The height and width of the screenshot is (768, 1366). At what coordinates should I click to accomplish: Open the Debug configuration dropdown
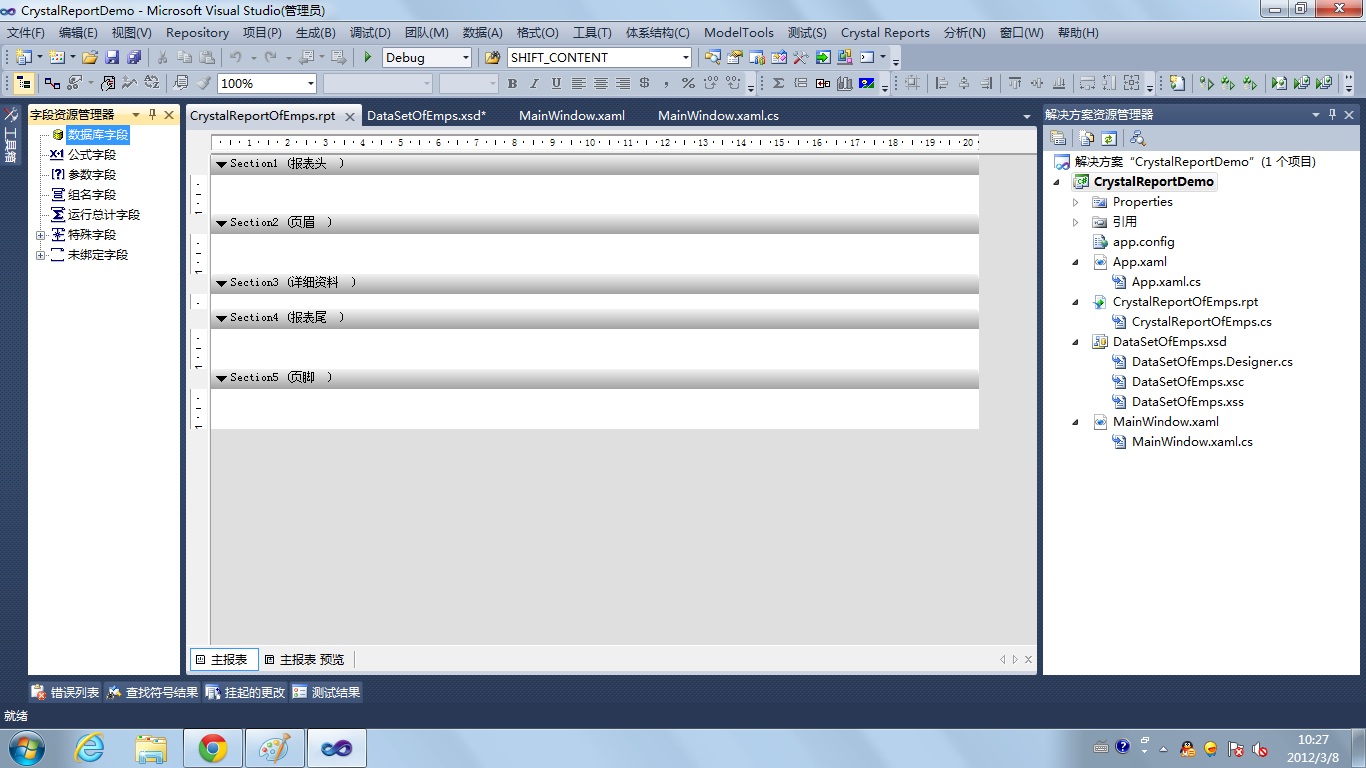[x=466, y=57]
